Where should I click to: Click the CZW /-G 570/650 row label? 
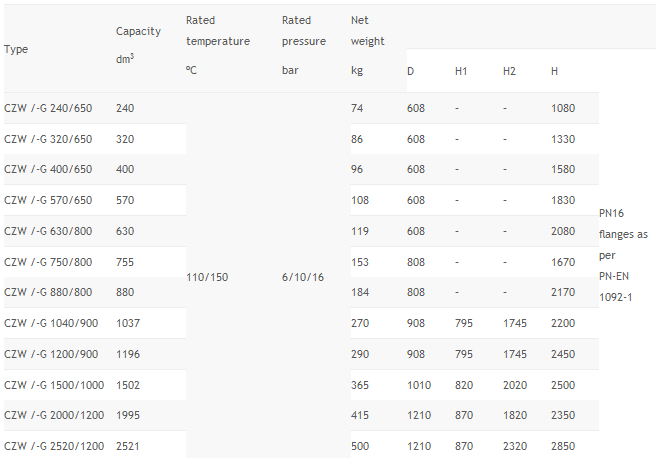(x=48, y=200)
